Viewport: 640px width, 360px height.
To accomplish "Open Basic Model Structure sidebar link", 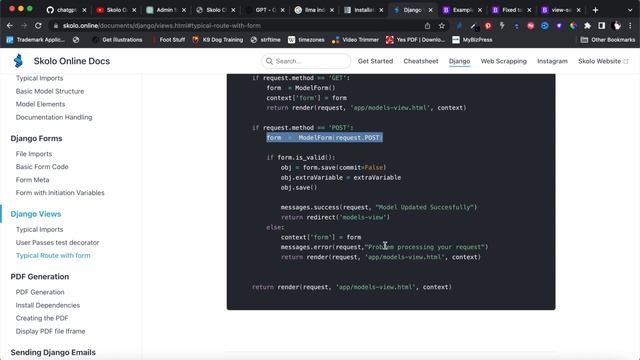I will coord(50,91).
